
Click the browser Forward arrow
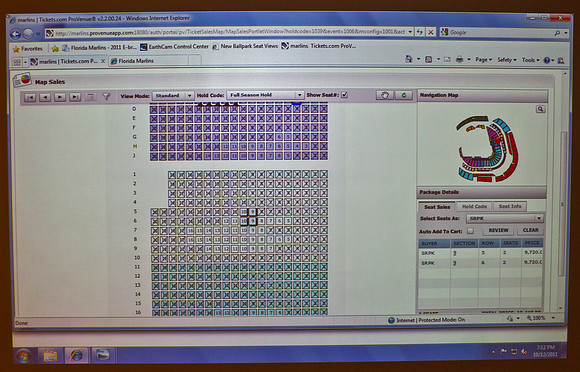[x=28, y=34]
